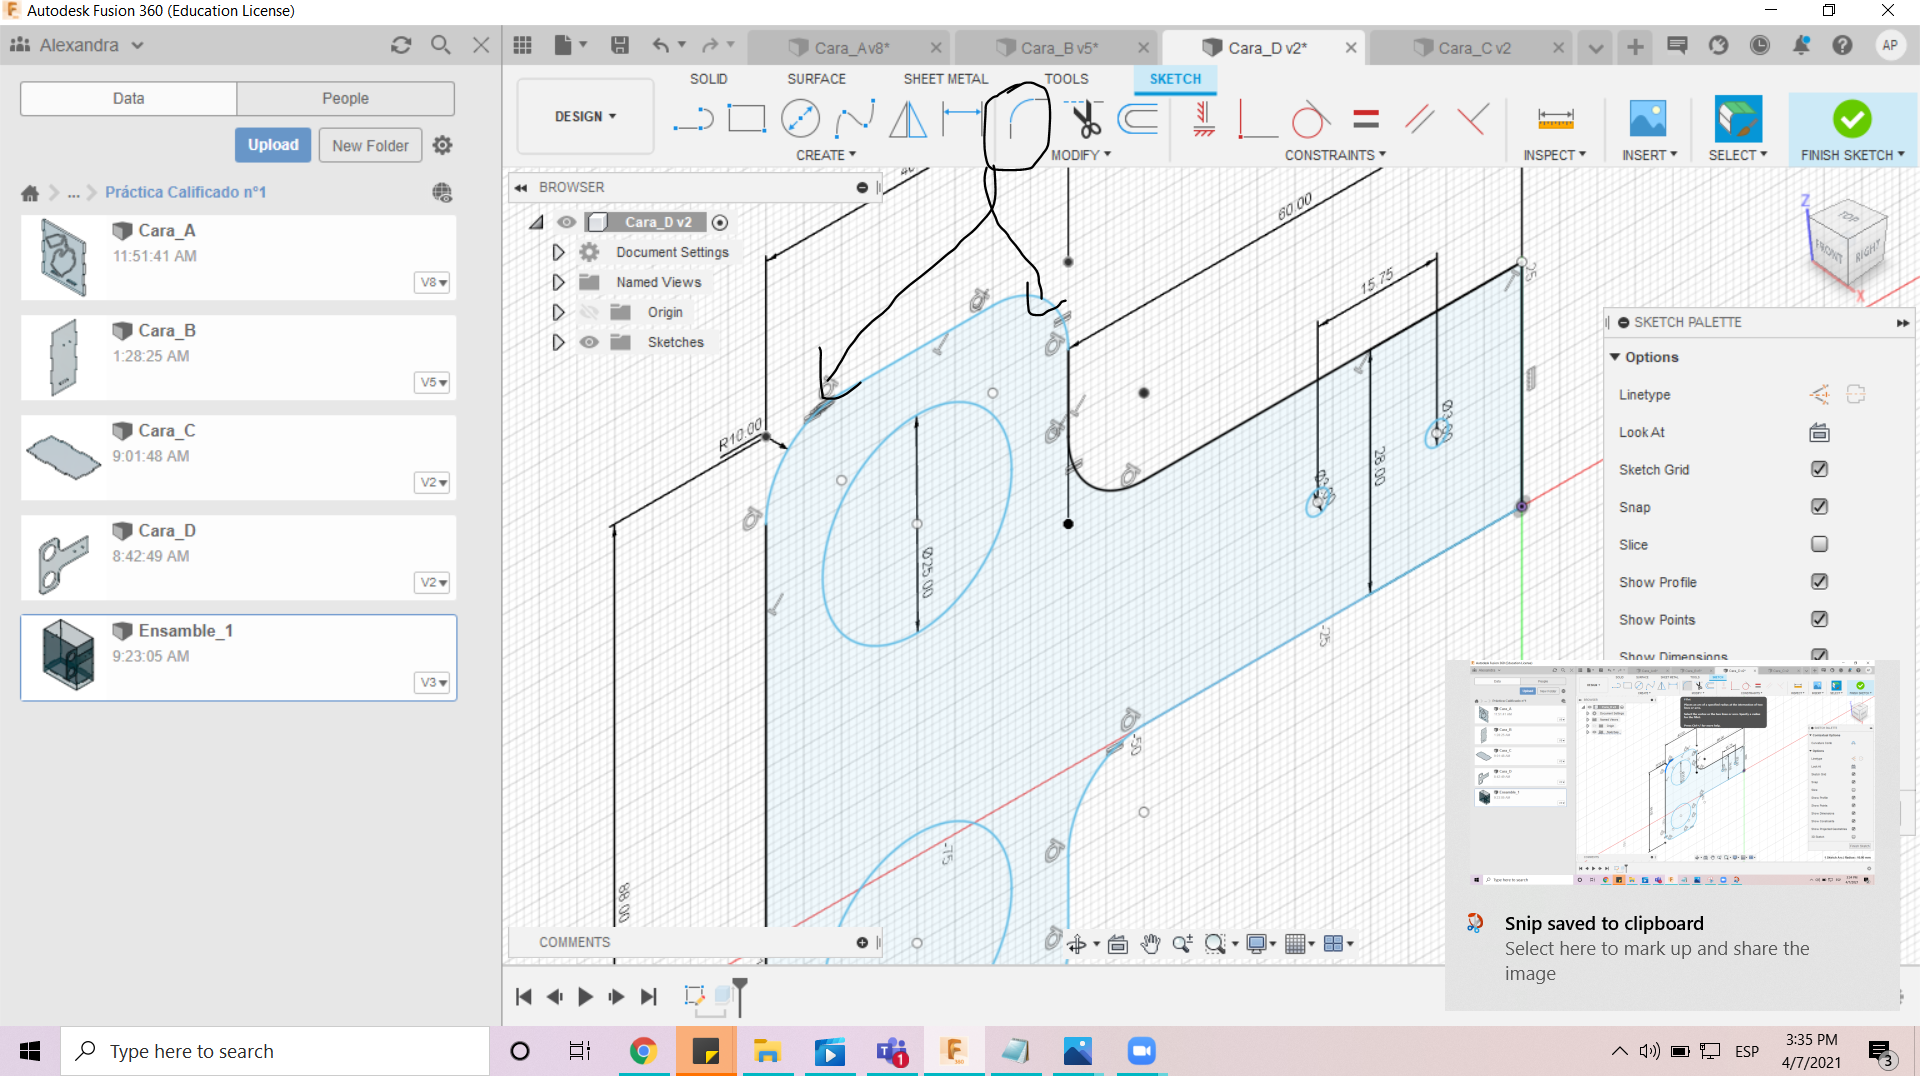Toggle the Show Points checkbox
1920x1076 pixels.
pos(1819,619)
